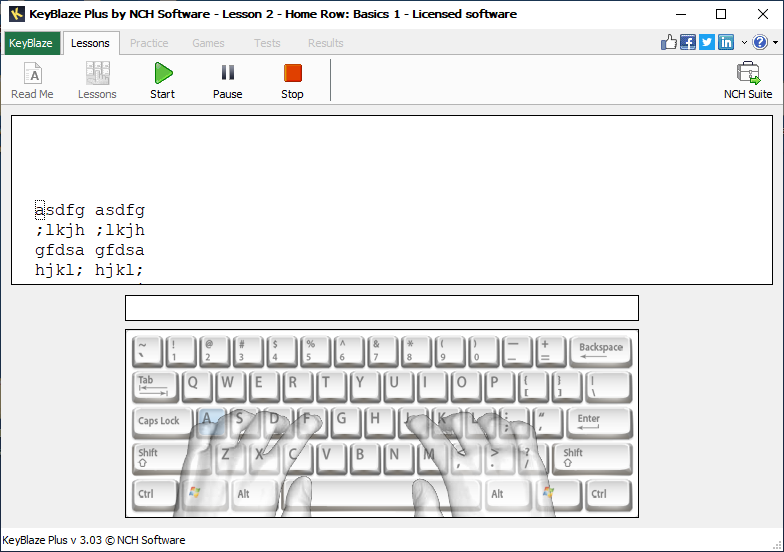Click lesson line 'gfdsa gfdsa'
The height and width of the screenshot is (552, 784).
(90, 250)
